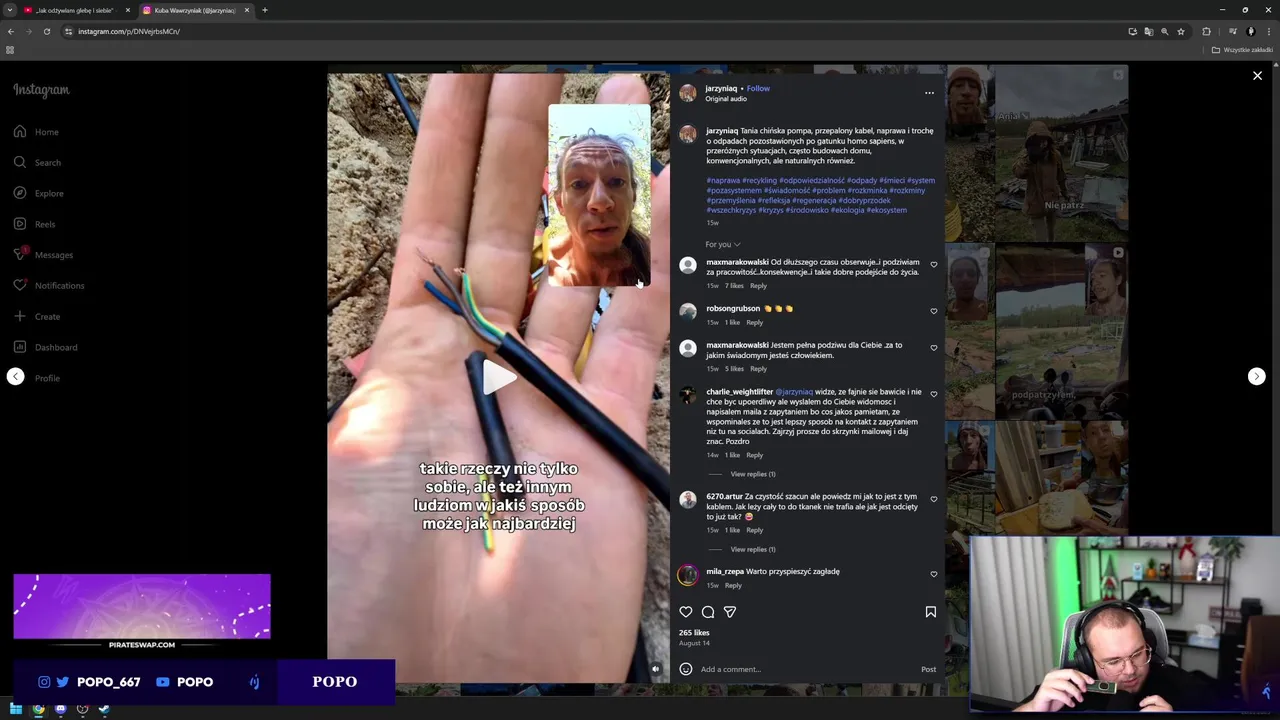The image size is (1280, 720).
Task: Click the Post comment button
Action: pyautogui.click(x=928, y=669)
